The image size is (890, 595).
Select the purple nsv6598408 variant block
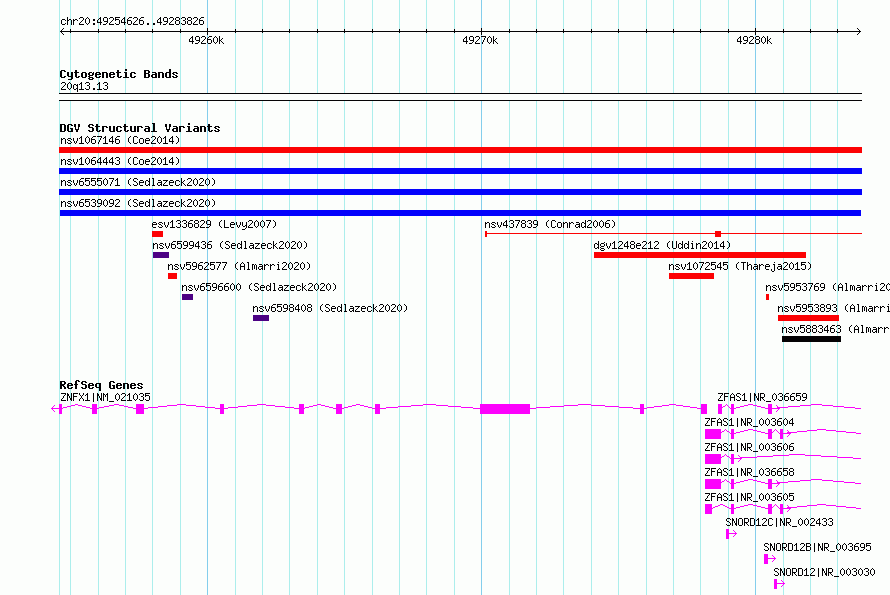(x=261, y=318)
